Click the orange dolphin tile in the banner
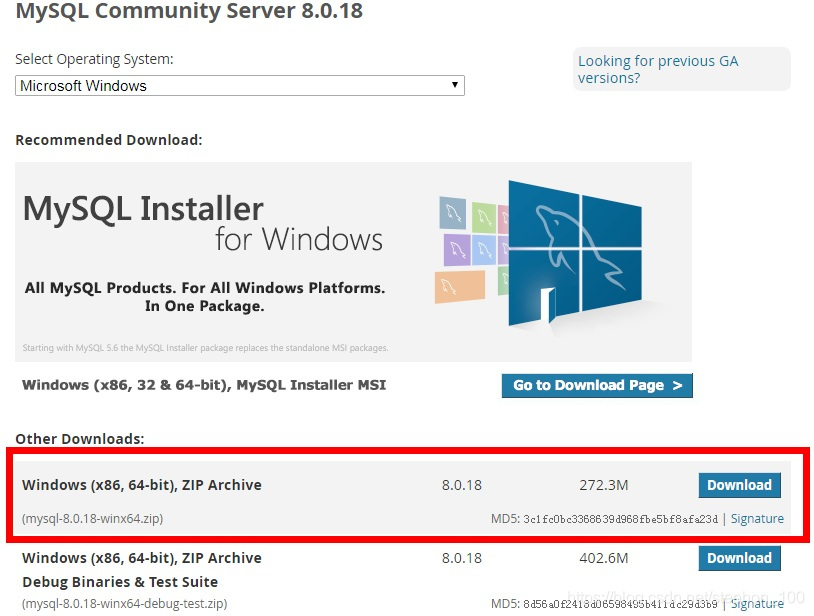Image resolution: width=814 pixels, height=616 pixels. tap(459, 286)
